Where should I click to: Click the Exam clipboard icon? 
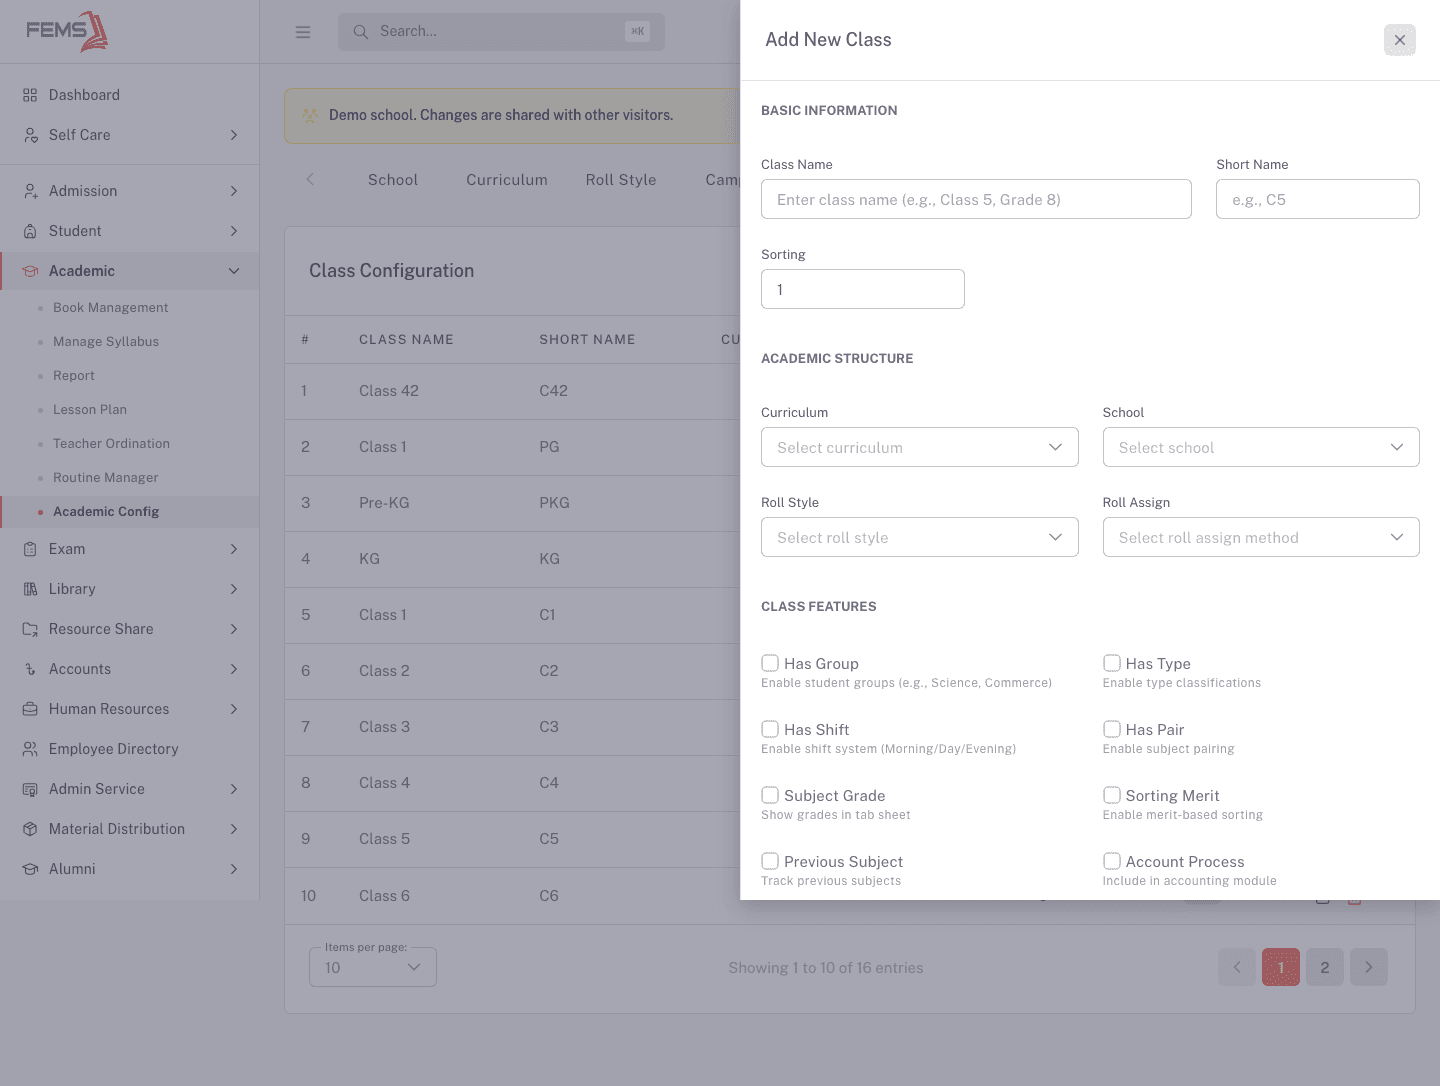point(30,549)
